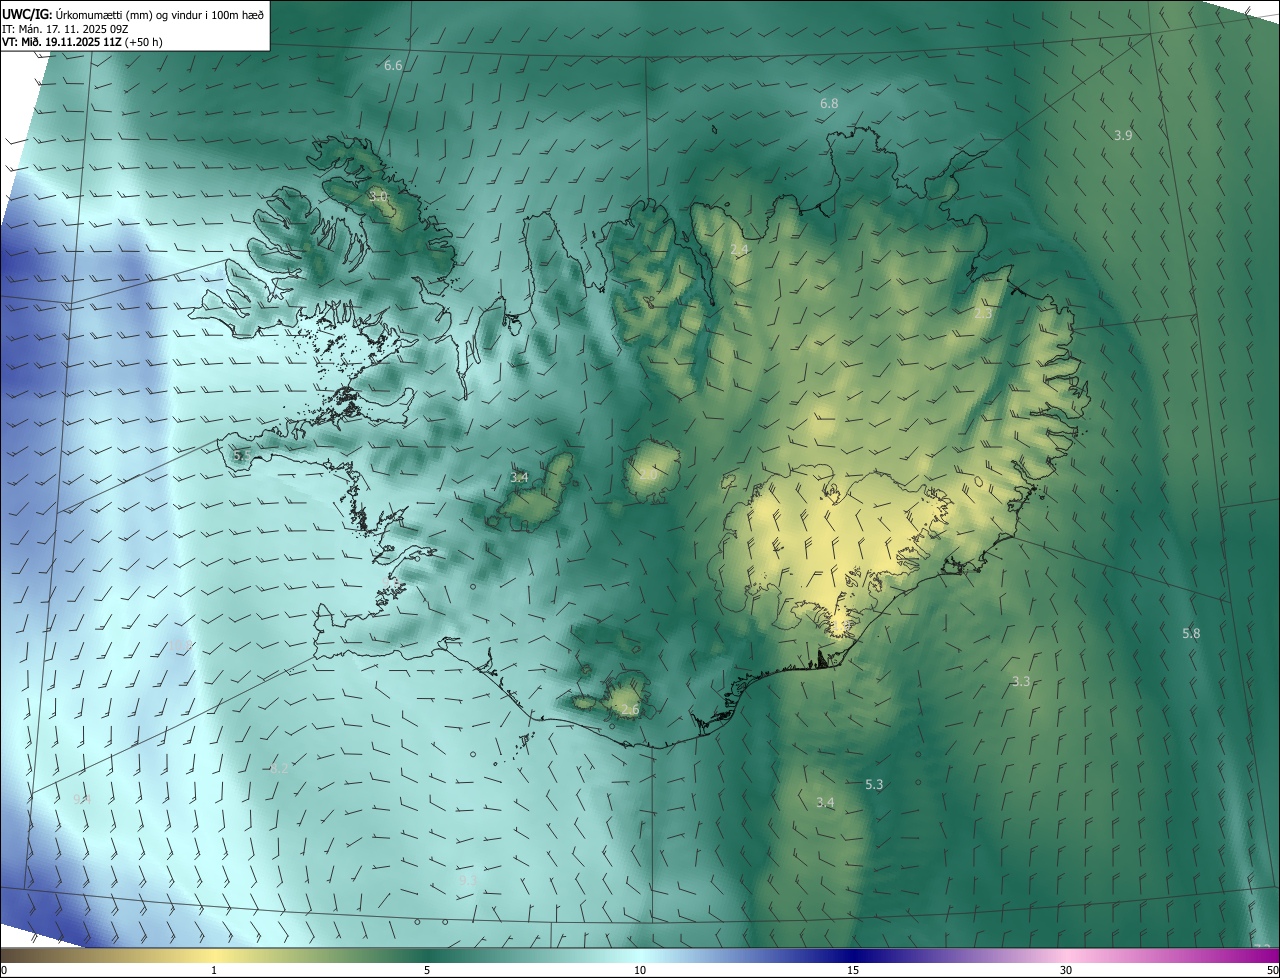1280x978 pixels.
Task: Click the faint 8.2 value label
Action: tap(280, 768)
